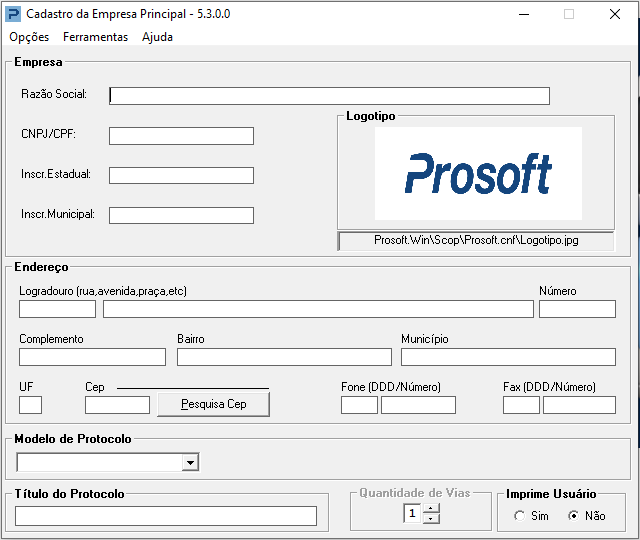Image resolution: width=640 pixels, height=540 pixels.
Task: Click the Fax number field
Action: pos(579,405)
